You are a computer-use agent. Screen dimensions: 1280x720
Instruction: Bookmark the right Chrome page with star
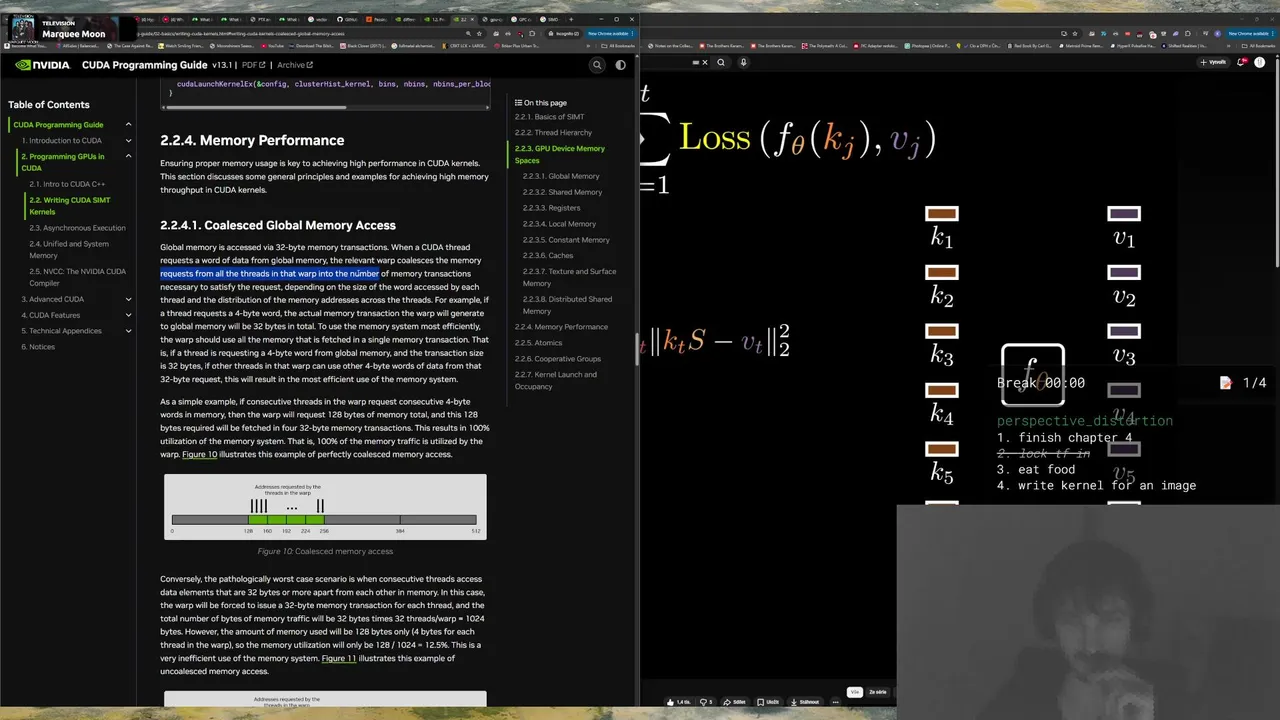pos(1075,33)
